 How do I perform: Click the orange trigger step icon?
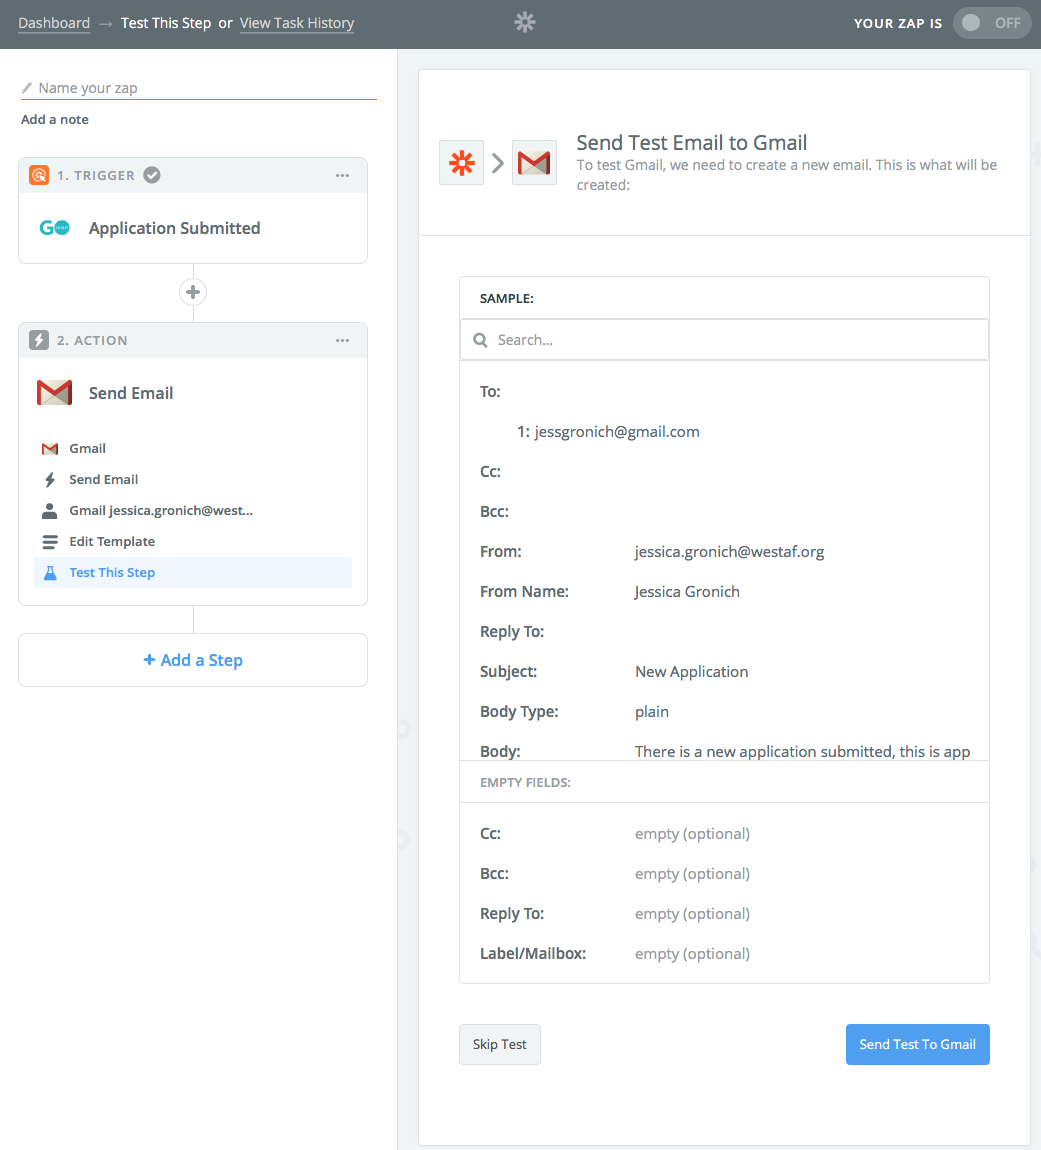(x=39, y=175)
